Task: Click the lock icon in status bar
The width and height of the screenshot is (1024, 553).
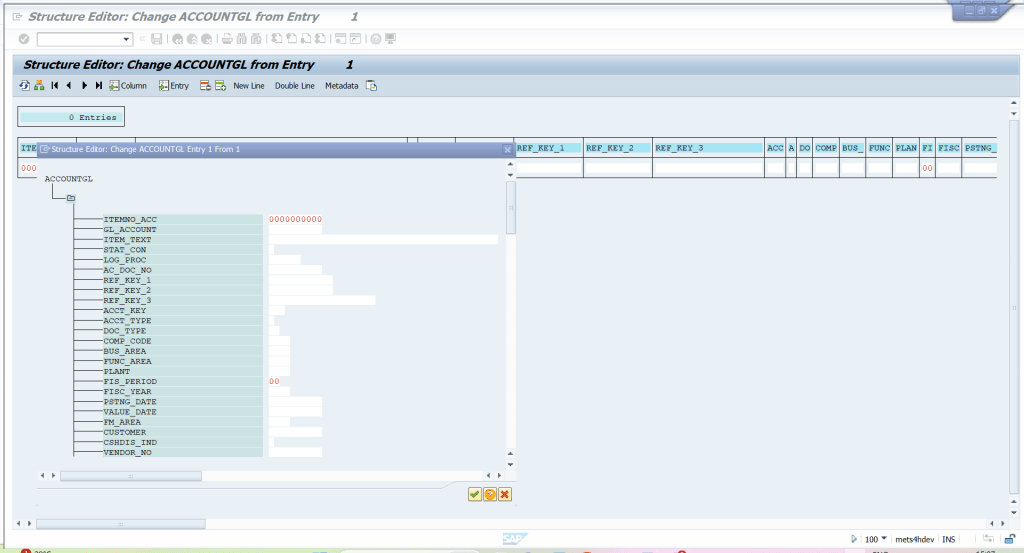Action: point(1010,539)
